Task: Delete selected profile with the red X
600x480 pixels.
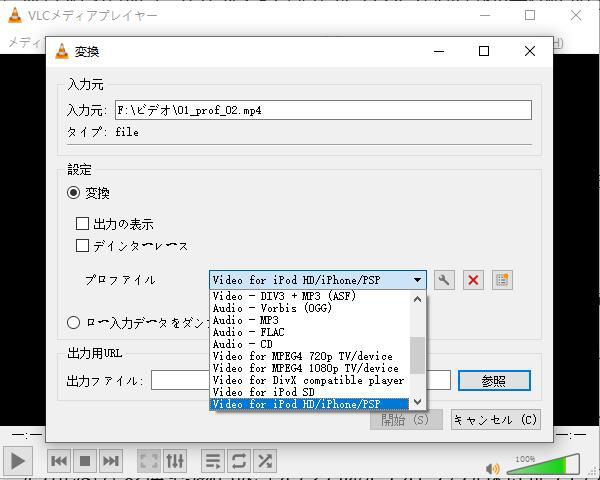Action: click(x=473, y=280)
